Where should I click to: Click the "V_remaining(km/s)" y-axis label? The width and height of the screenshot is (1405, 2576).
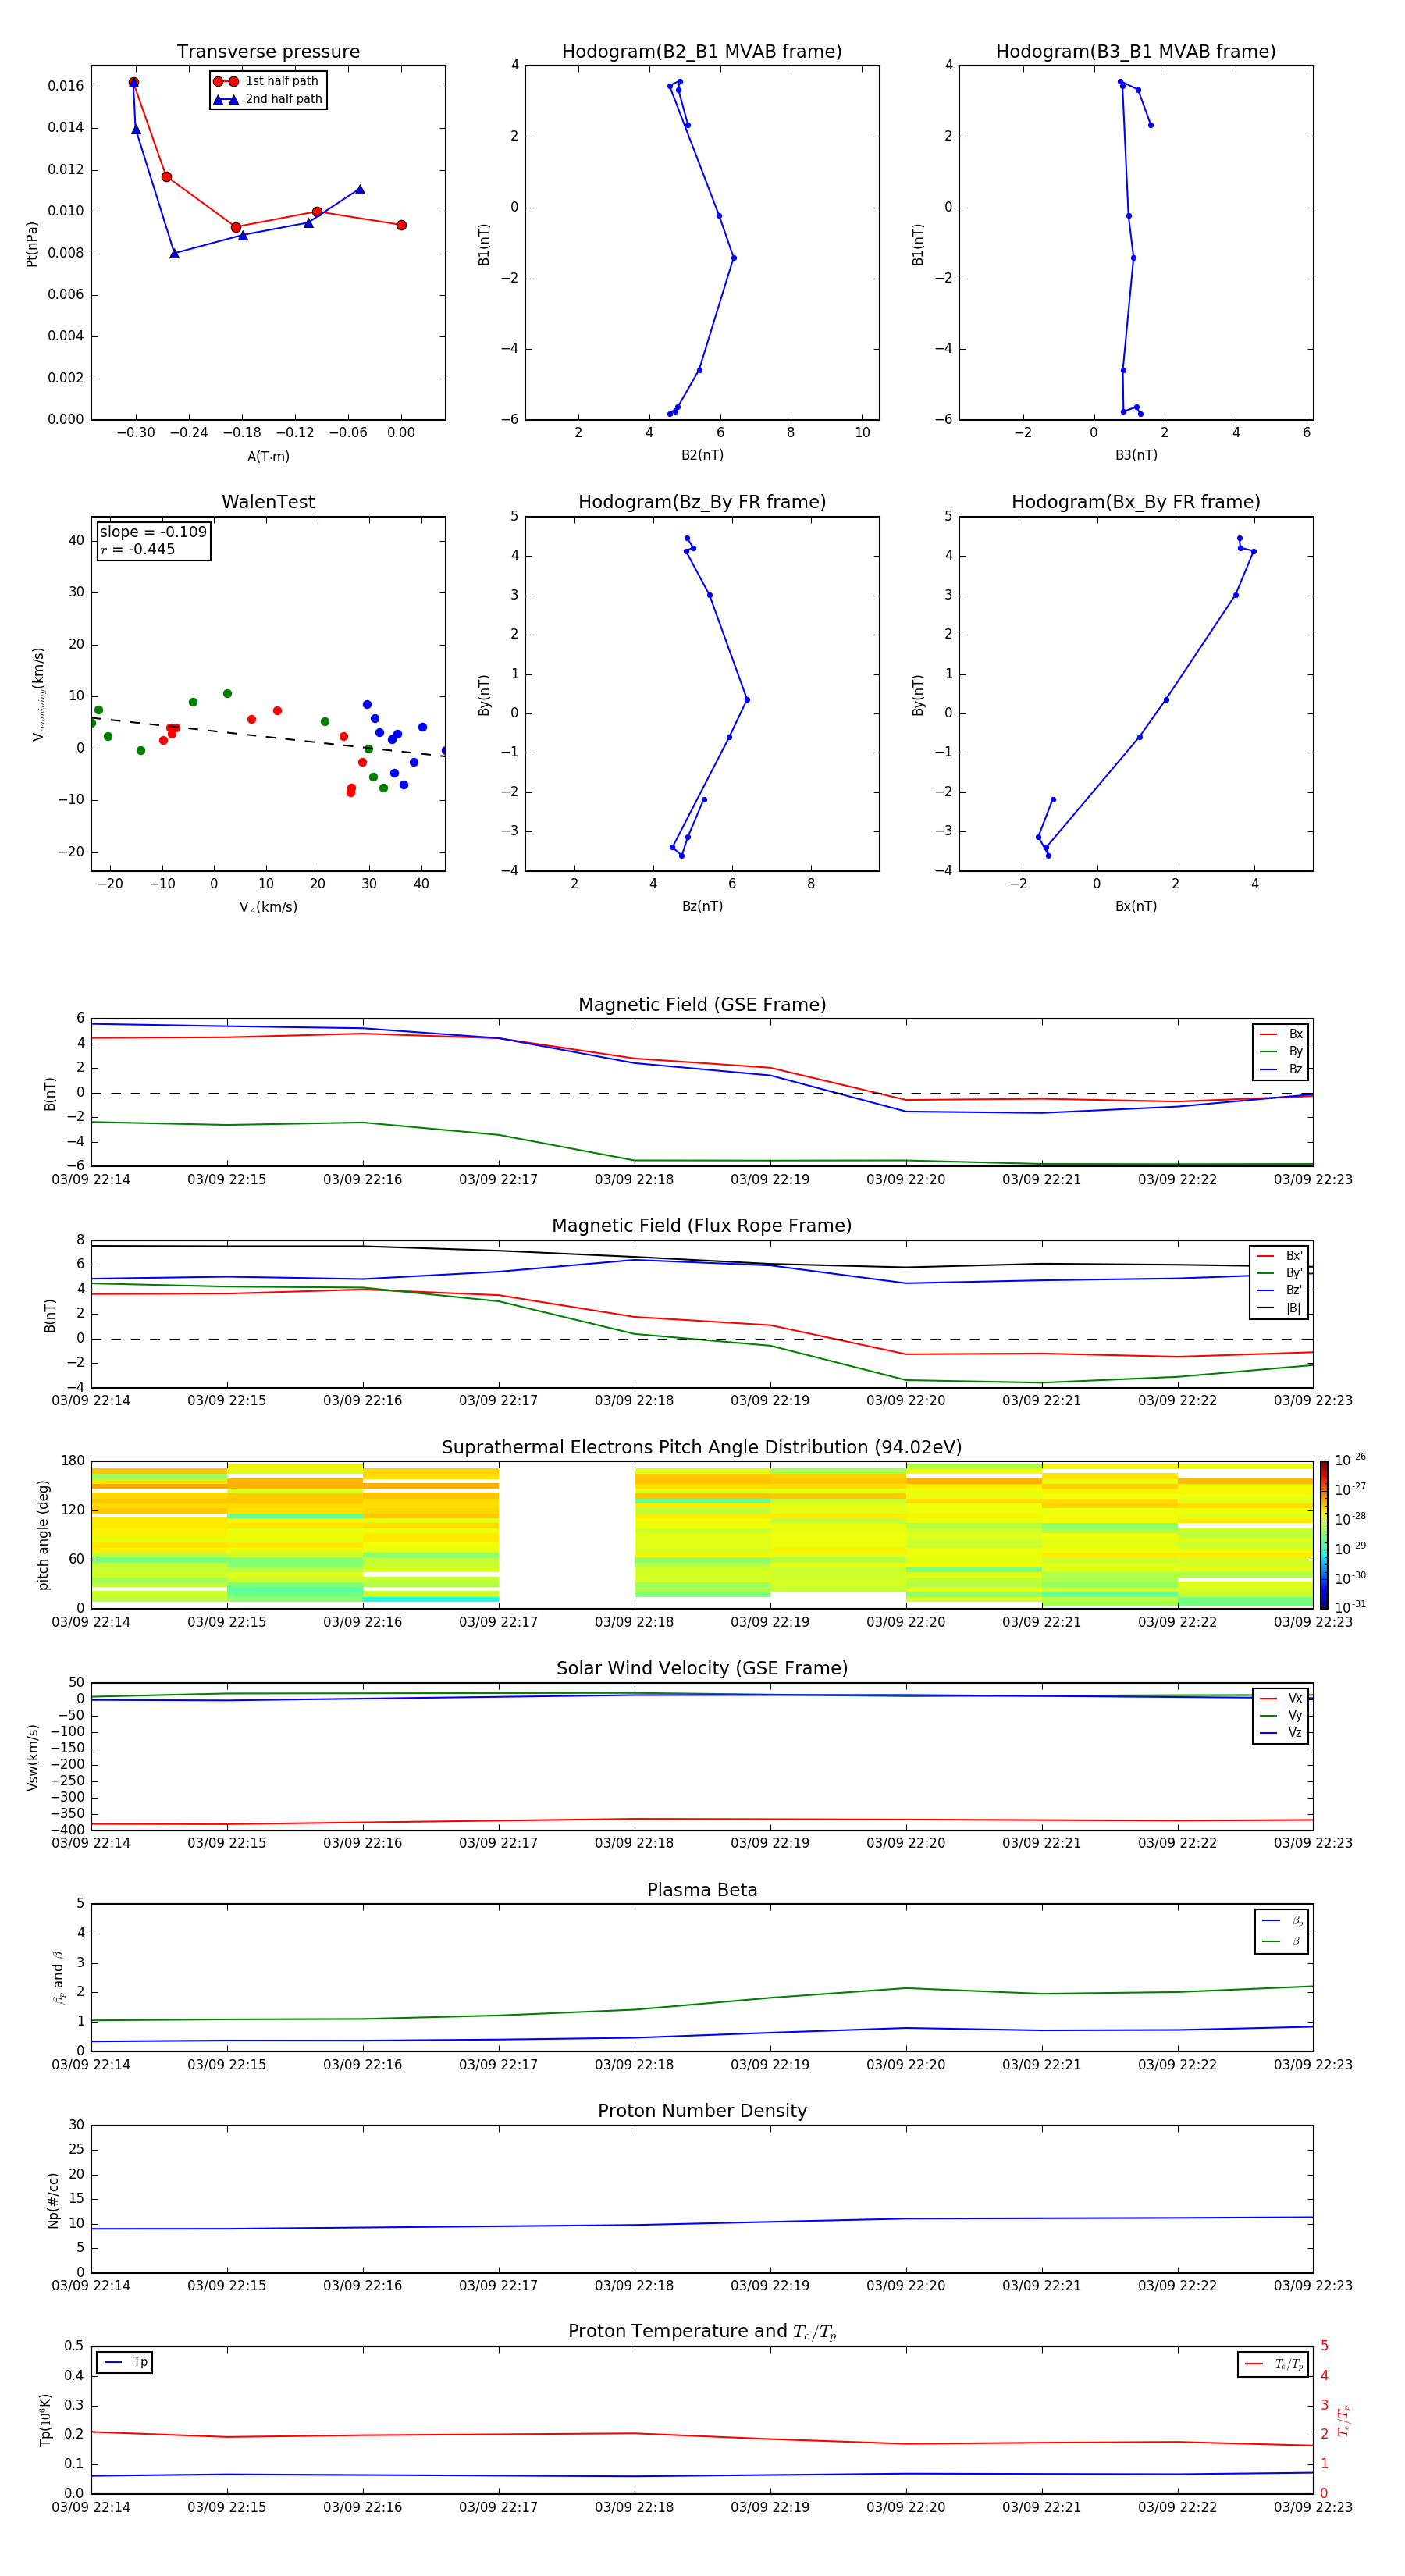click(38, 694)
